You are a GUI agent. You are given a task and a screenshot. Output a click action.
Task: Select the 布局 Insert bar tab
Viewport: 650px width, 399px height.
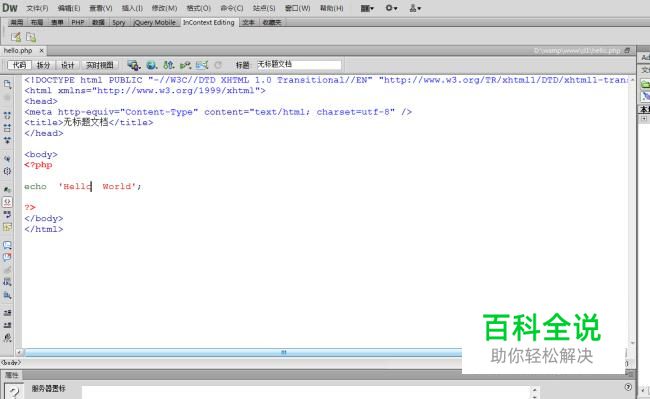37,22
